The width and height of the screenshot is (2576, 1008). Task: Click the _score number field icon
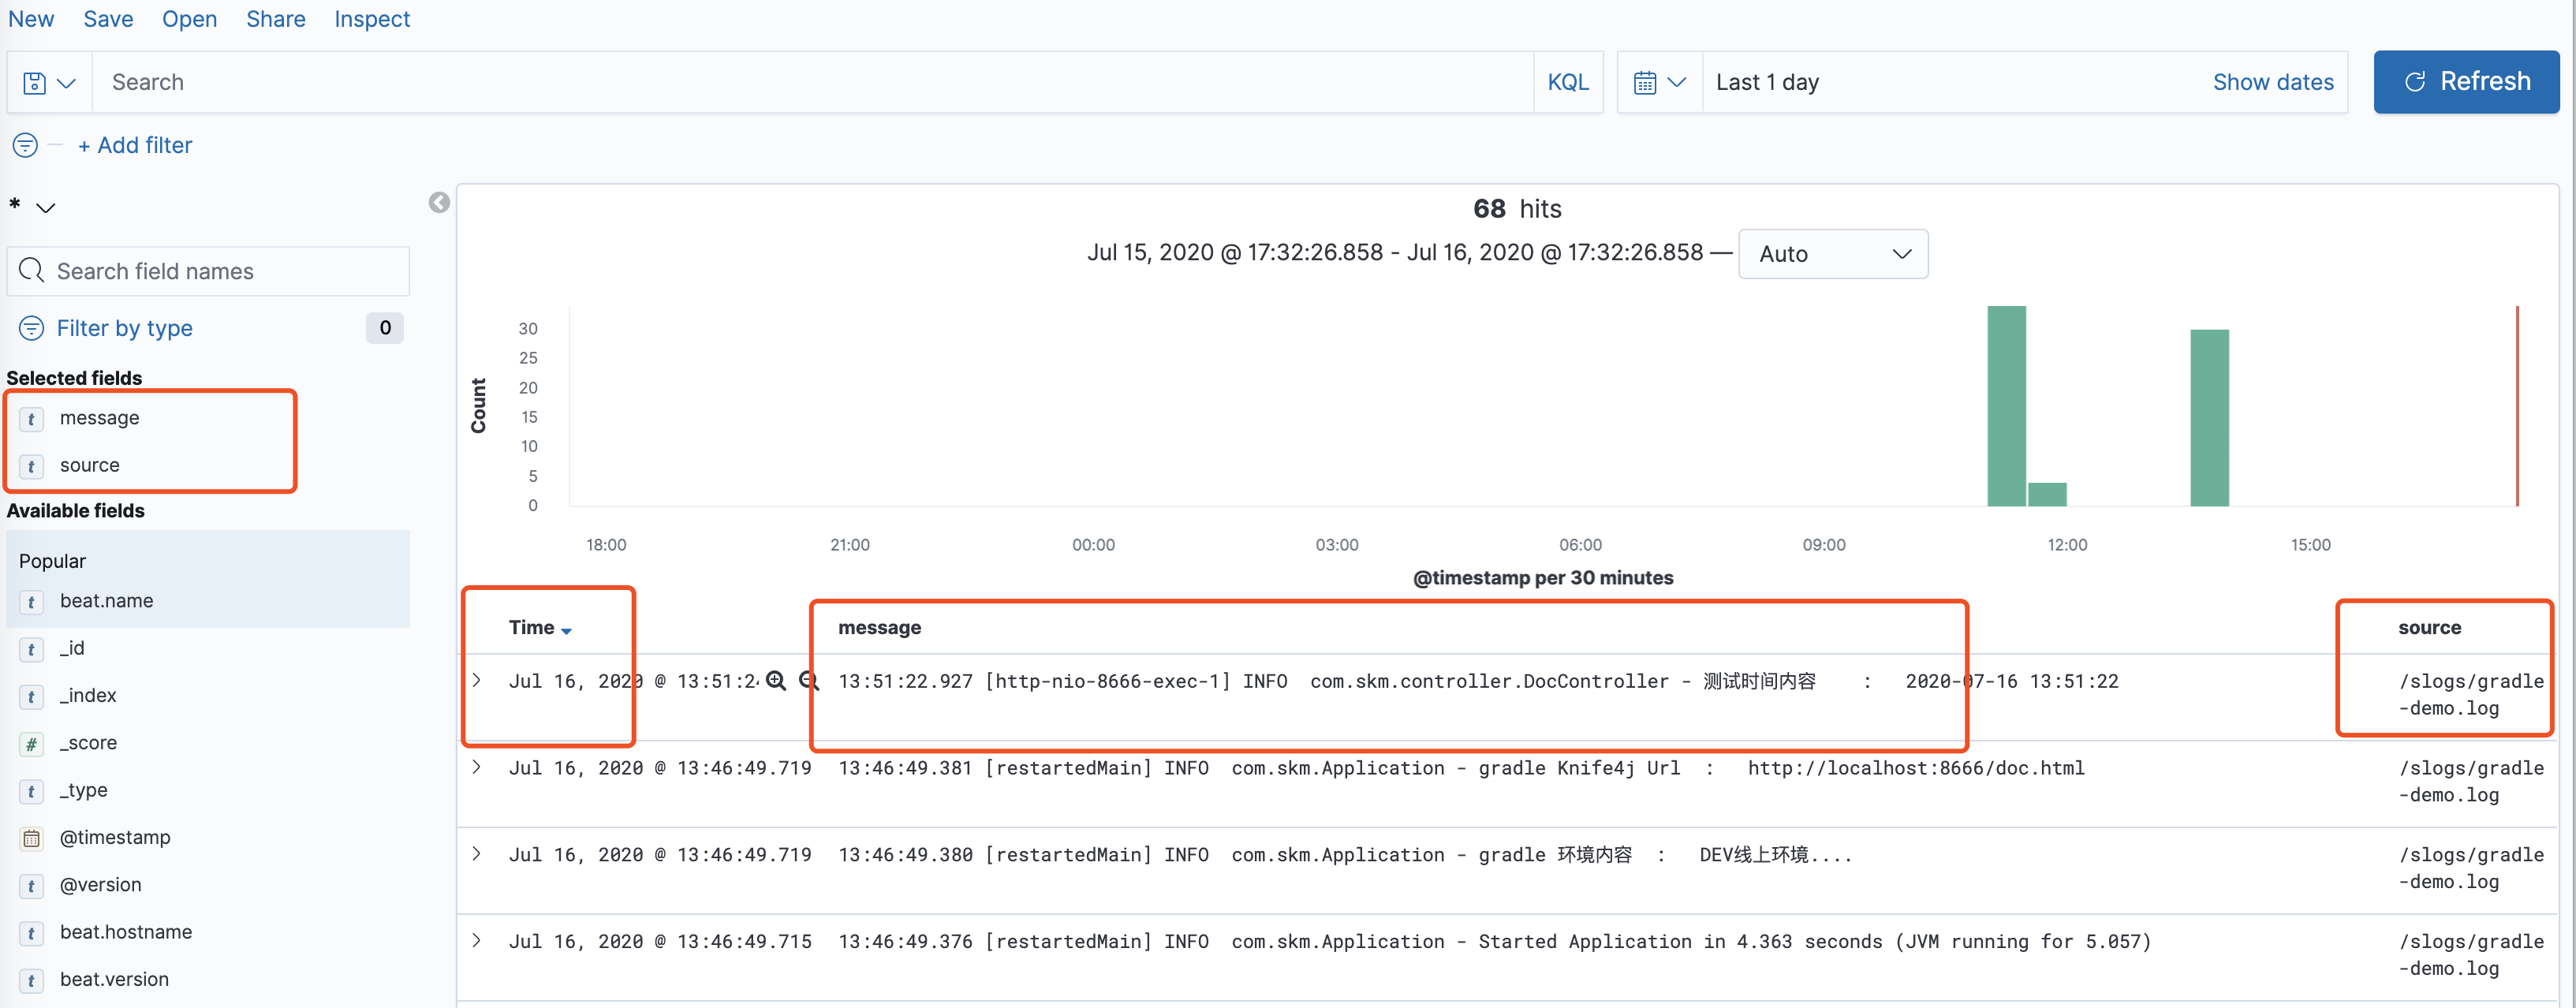(x=32, y=744)
